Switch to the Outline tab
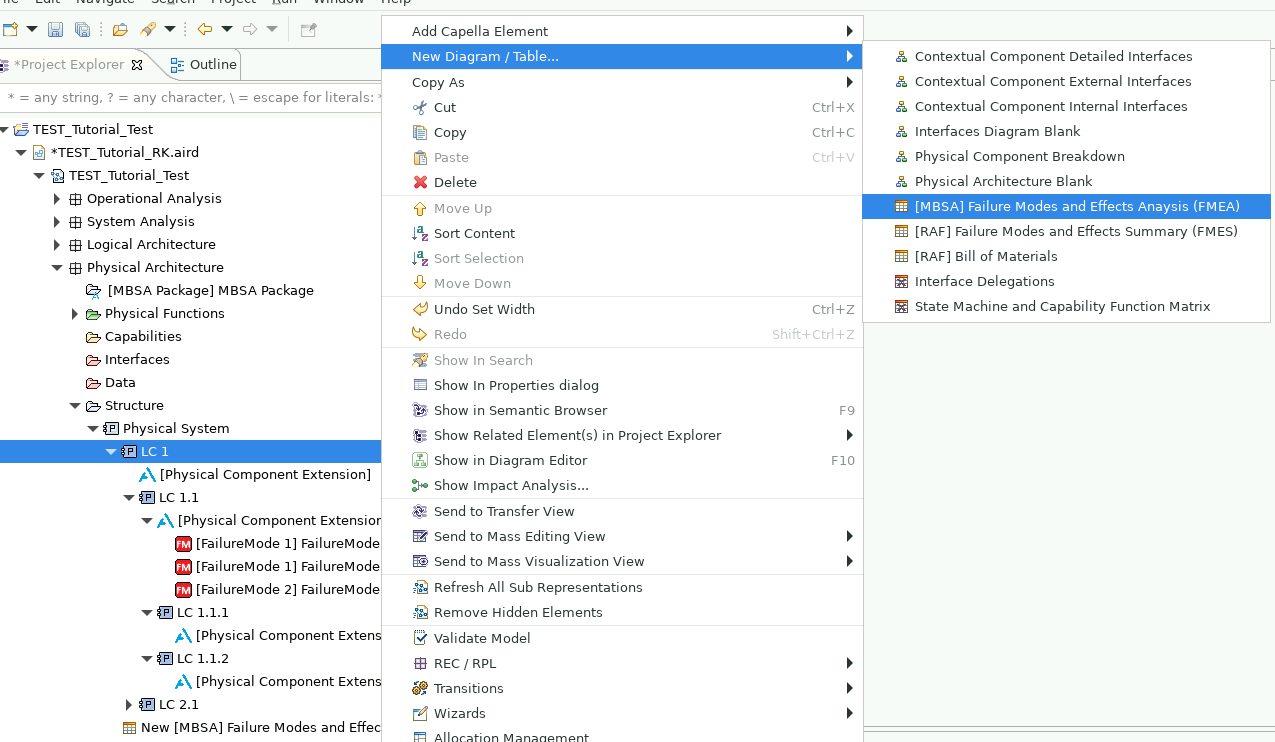This screenshot has width=1275, height=742. tap(204, 65)
